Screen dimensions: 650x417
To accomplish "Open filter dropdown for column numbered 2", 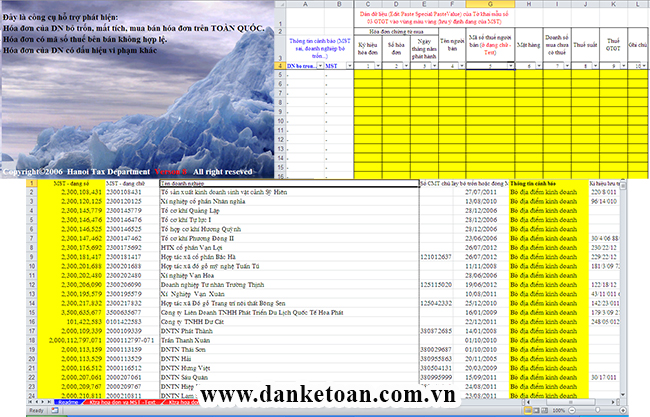I will coord(406,66).
